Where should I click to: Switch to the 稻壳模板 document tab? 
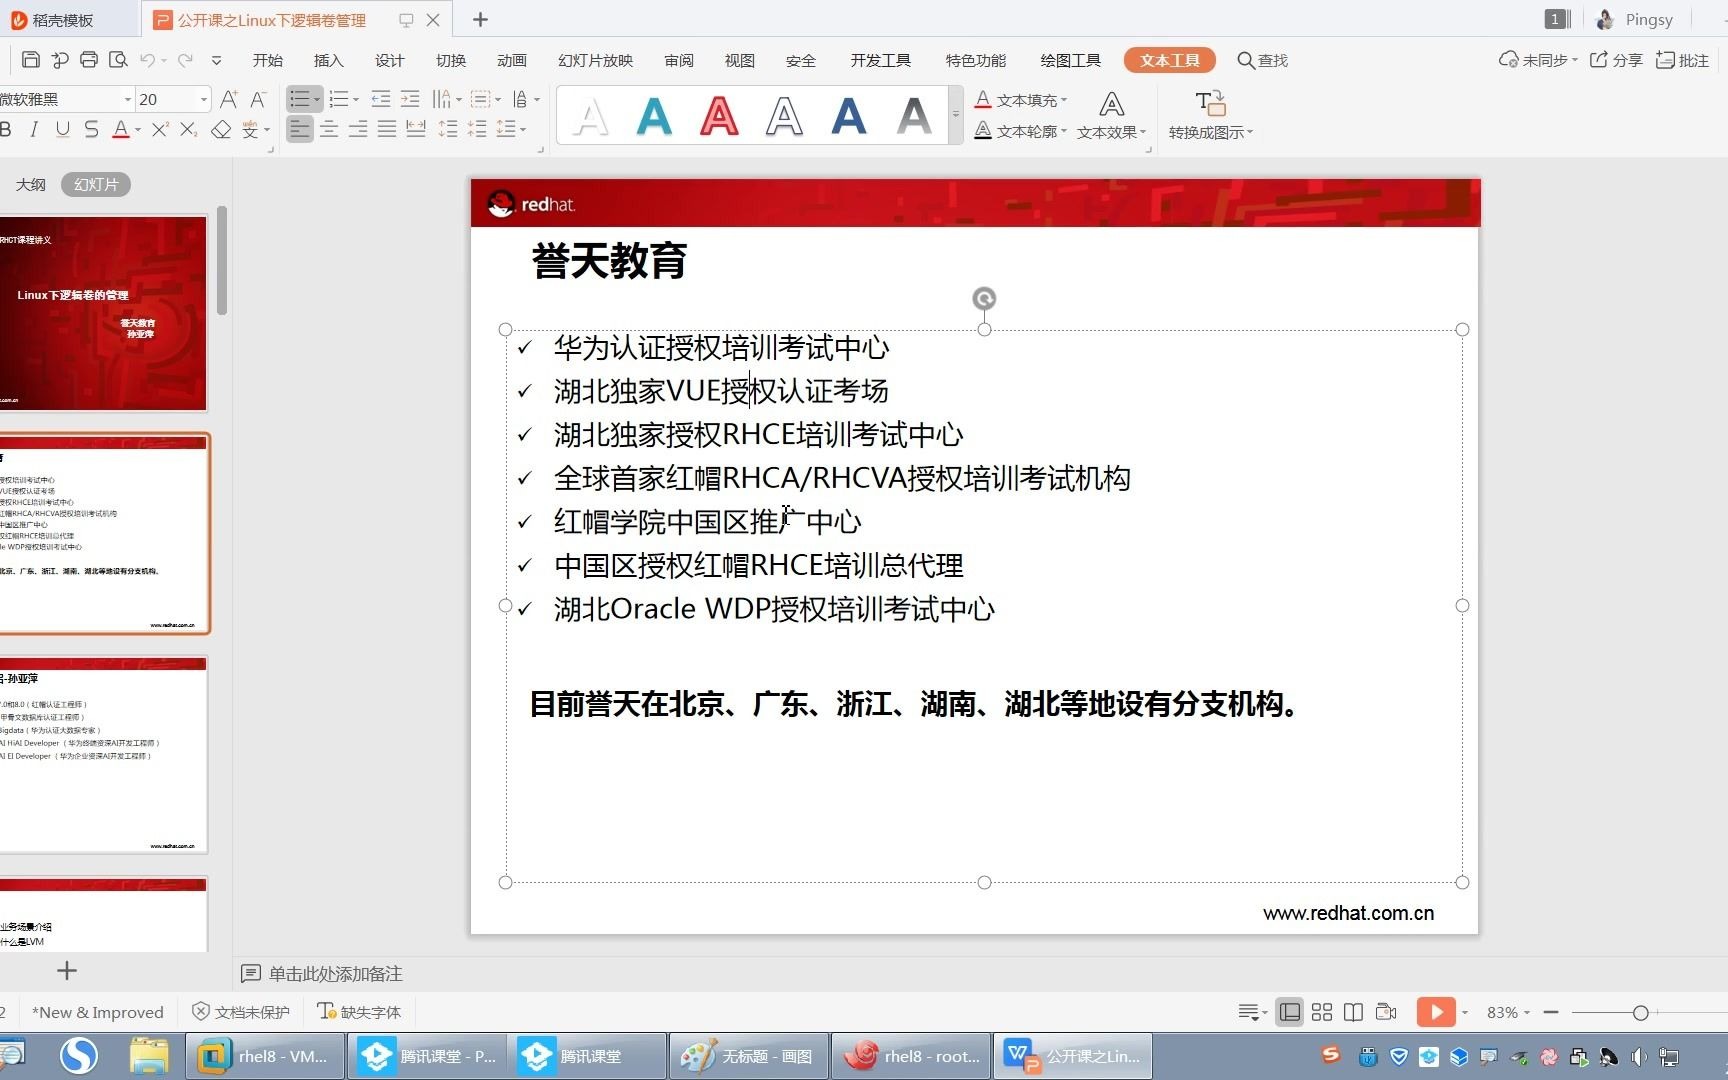pyautogui.click(x=63, y=19)
